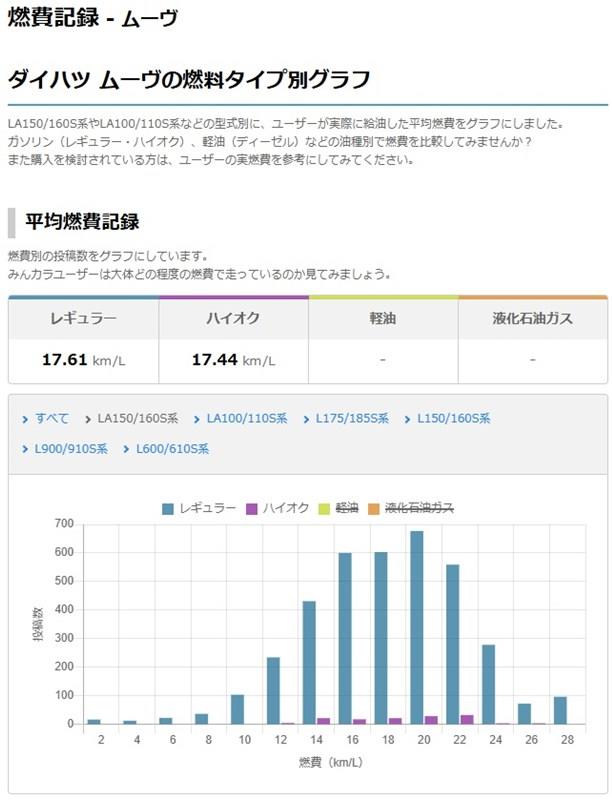Click the purple bar at 22 km/L
The width and height of the screenshot is (612, 800).
tap(467, 719)
